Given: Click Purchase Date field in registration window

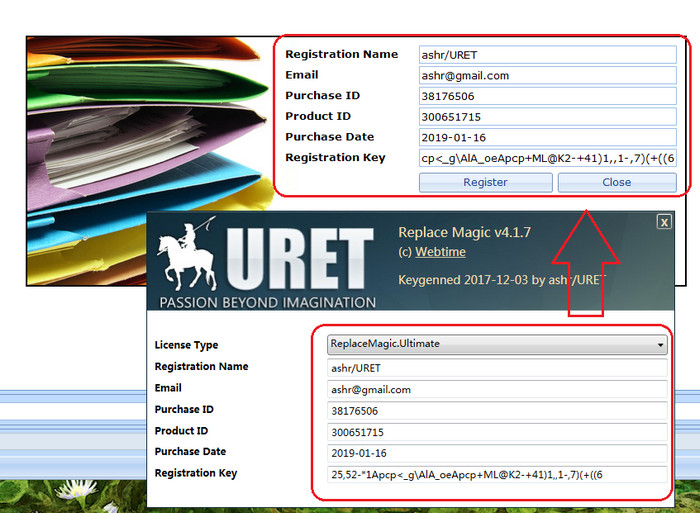Looking at the screenshot, I should [547, 138].
